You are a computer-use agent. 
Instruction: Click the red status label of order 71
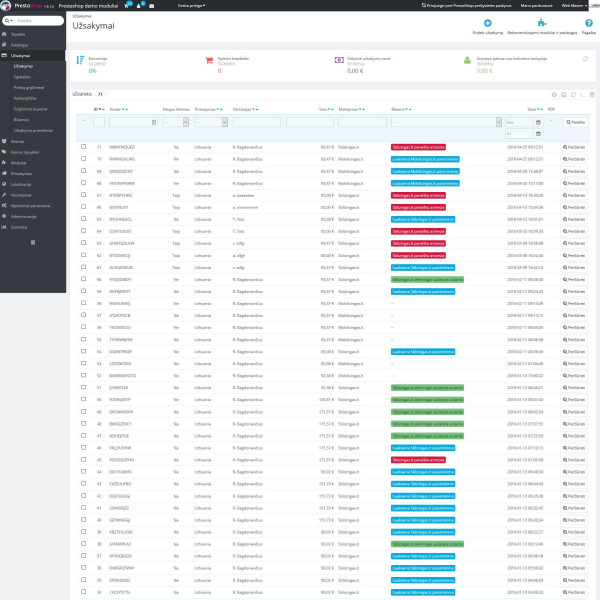tap(417, 147)
